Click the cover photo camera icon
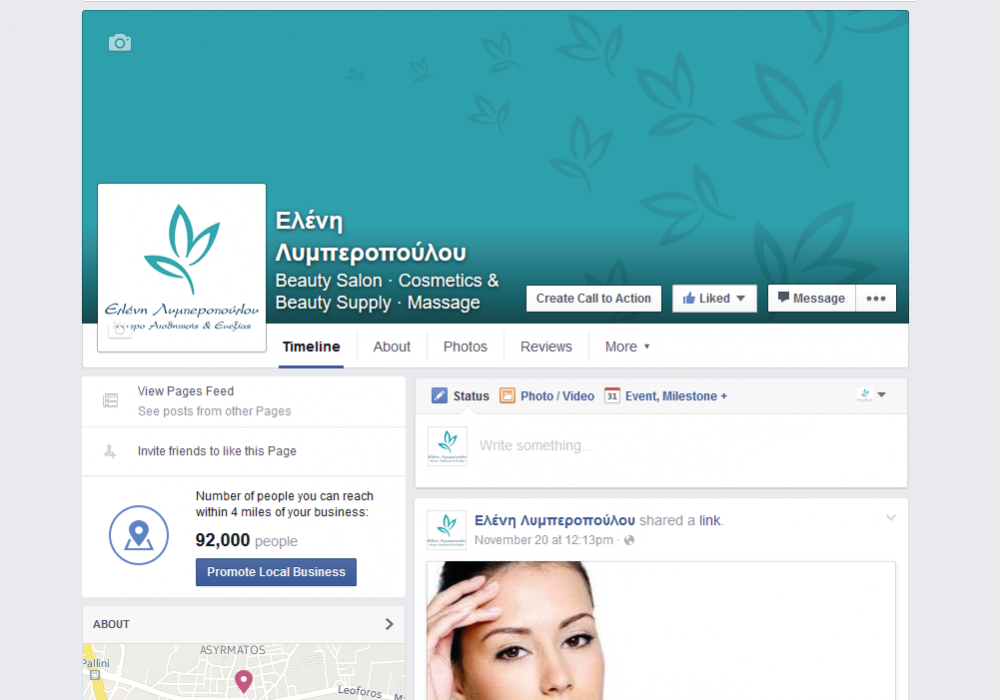Image resolution: width=1000 pixels, height=700 pixels. [120, 43]
